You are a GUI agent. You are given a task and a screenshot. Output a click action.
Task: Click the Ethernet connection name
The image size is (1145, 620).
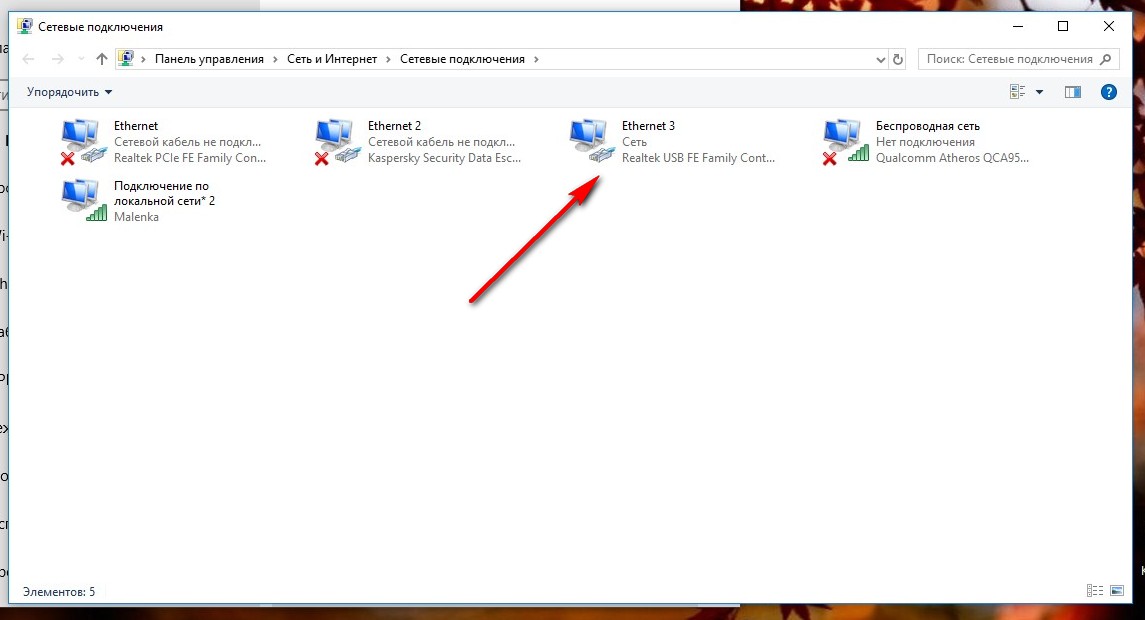pyautogui.click(x=136, y=126)
